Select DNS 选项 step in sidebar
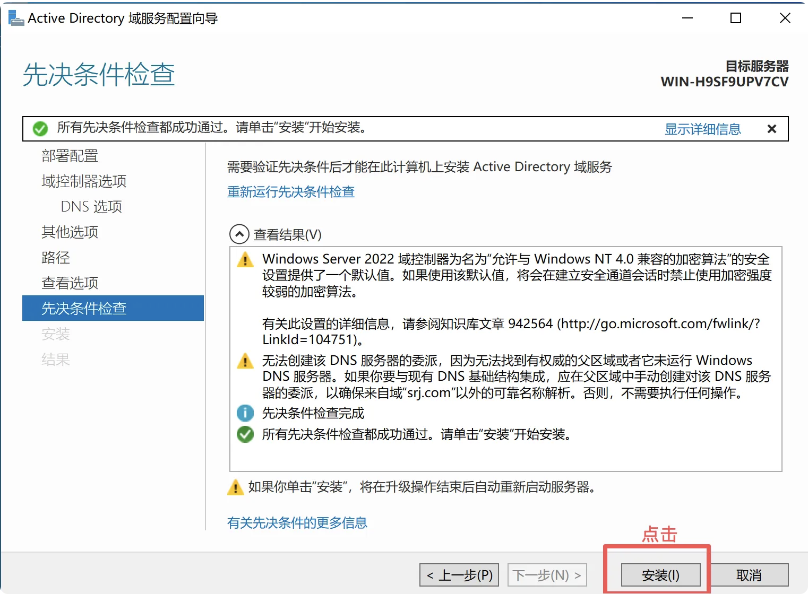The image size is (808, 594). [91, 207]
